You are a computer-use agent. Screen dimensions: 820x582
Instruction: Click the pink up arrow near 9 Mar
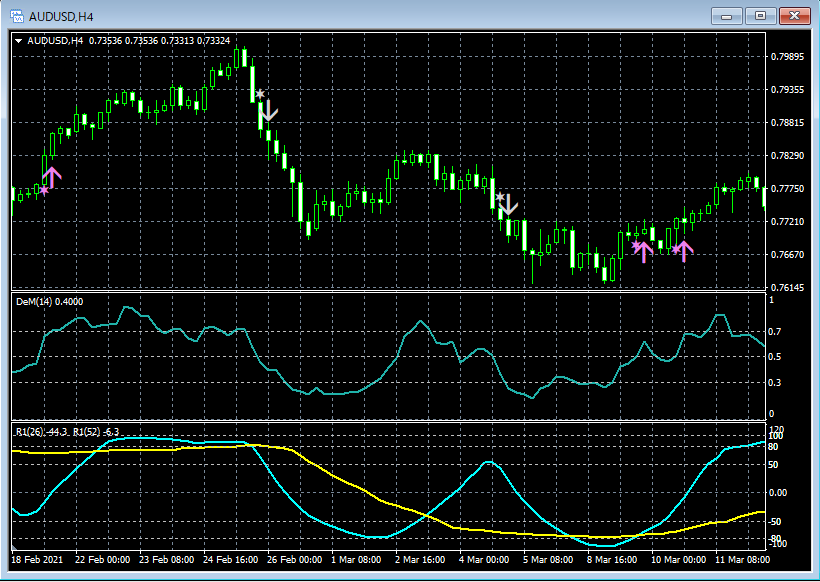[644, 251]
